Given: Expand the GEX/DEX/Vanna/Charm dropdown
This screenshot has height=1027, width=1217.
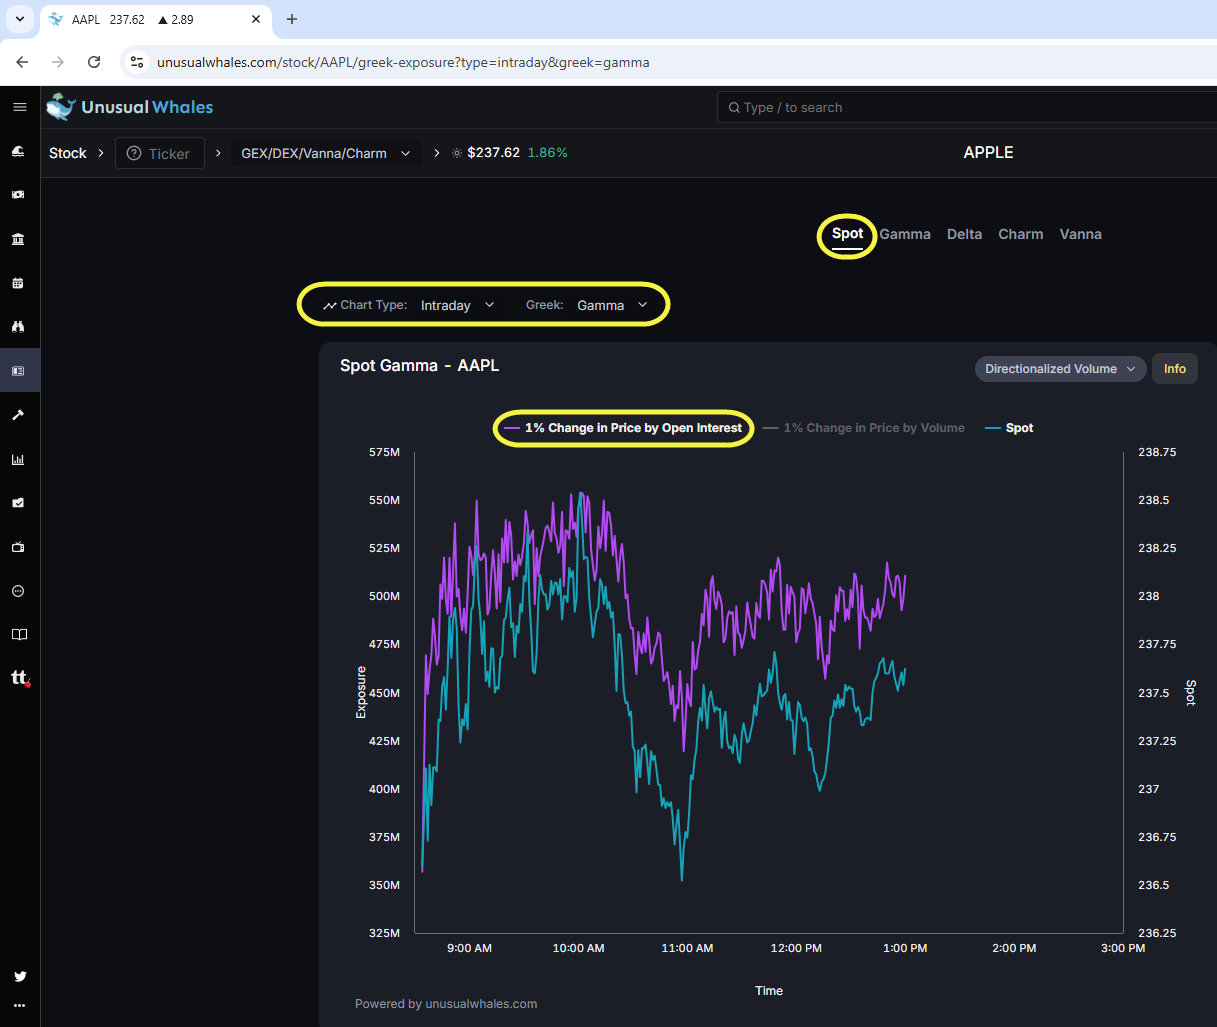Looking at the screenshot, I should (325, 153).
